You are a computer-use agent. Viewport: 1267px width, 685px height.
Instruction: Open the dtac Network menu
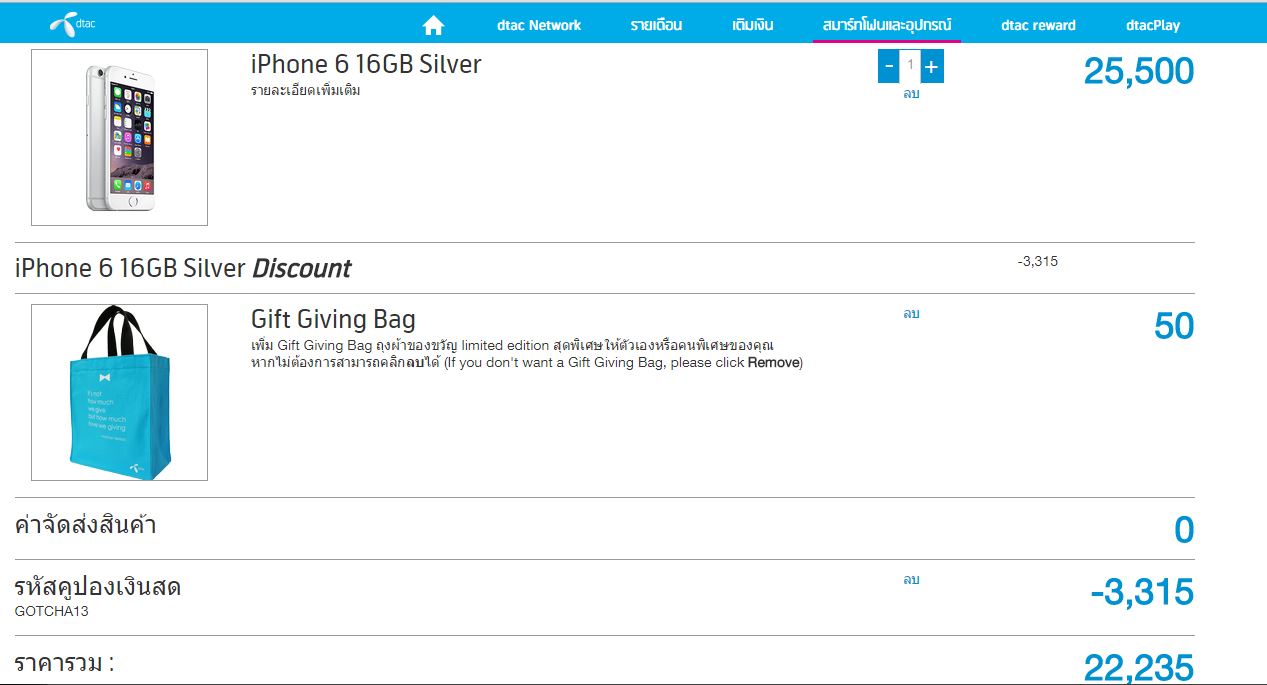pyautogui.click(x=539, y=25)
